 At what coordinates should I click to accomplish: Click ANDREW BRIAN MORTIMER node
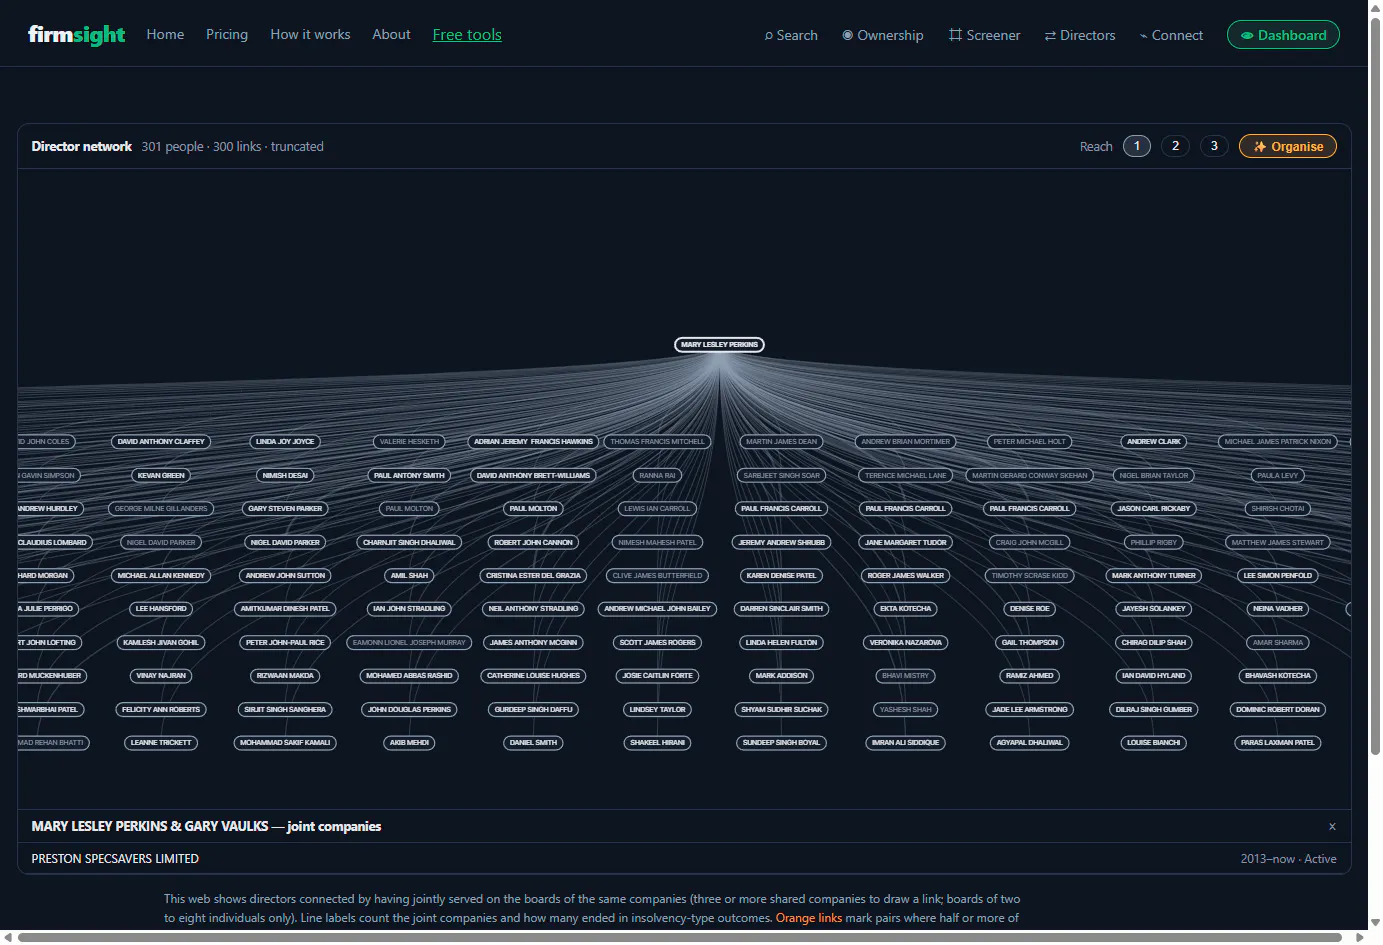pyautogui.click(x=906, y=441)
